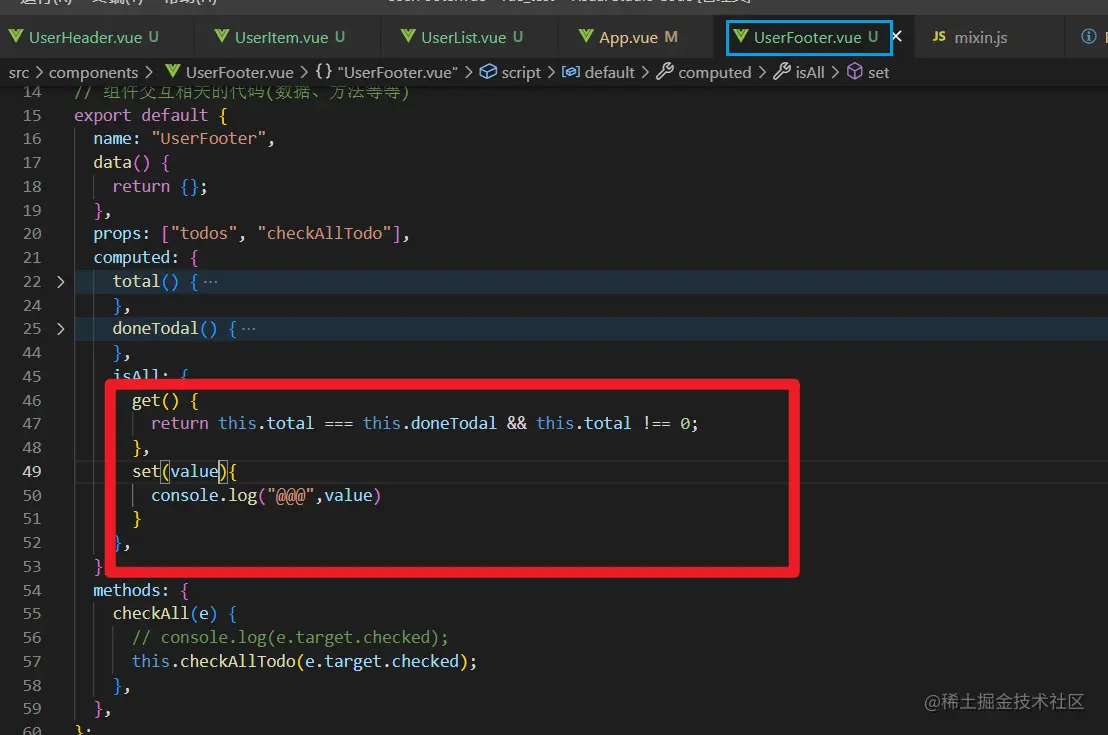Screen dimensions: 1108x735
Task: Click 'get() {' on line 46
Action: (165, 401)
